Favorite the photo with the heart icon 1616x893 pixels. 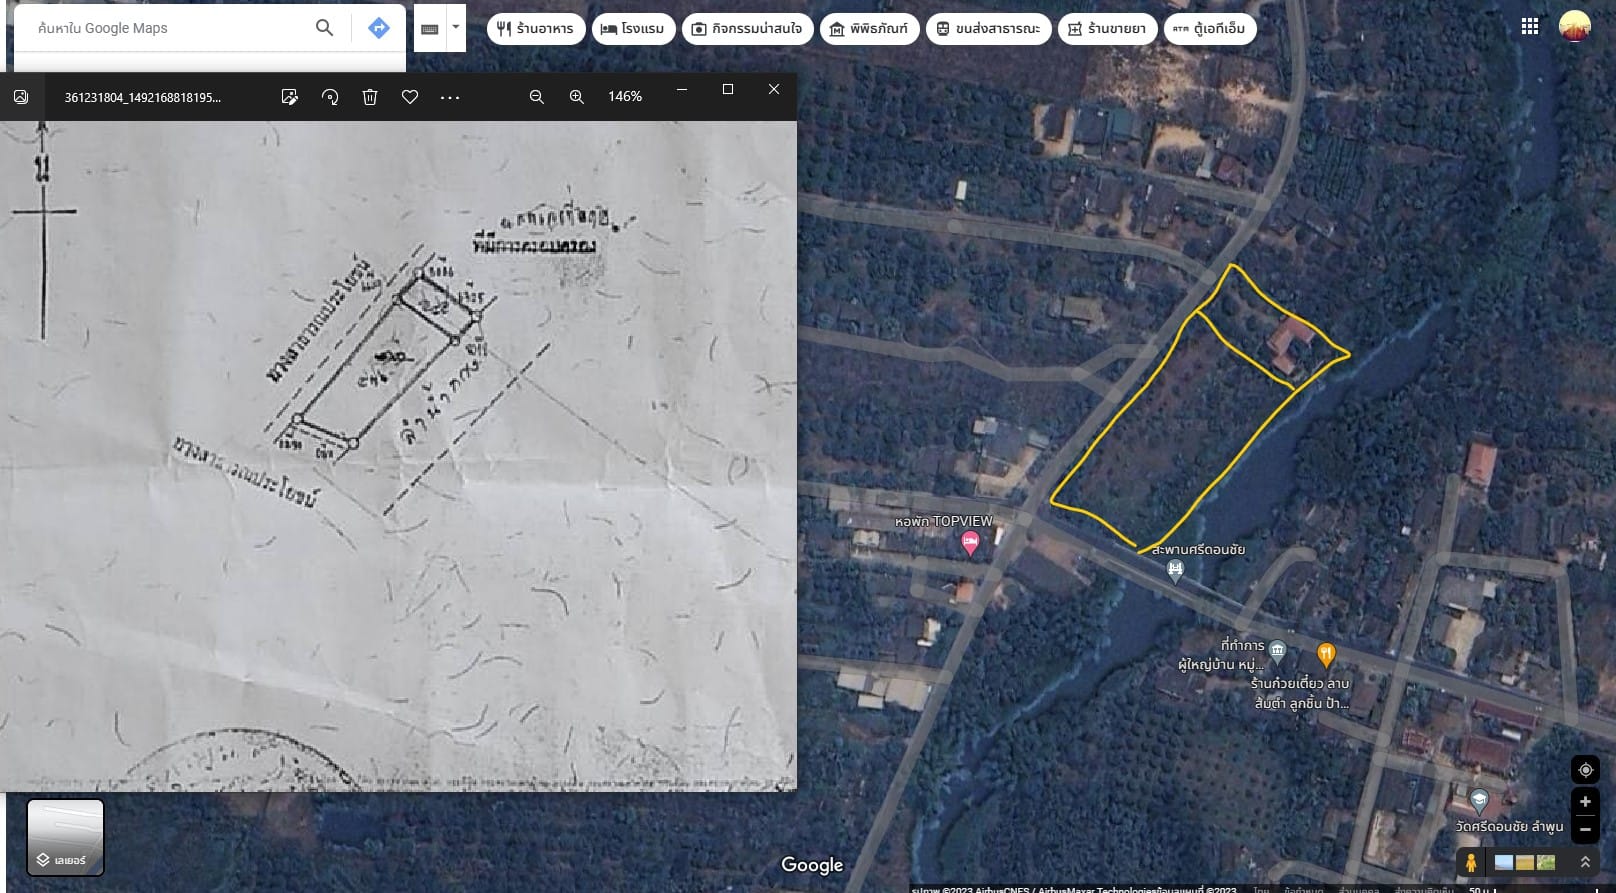click(x=410, y=97)
